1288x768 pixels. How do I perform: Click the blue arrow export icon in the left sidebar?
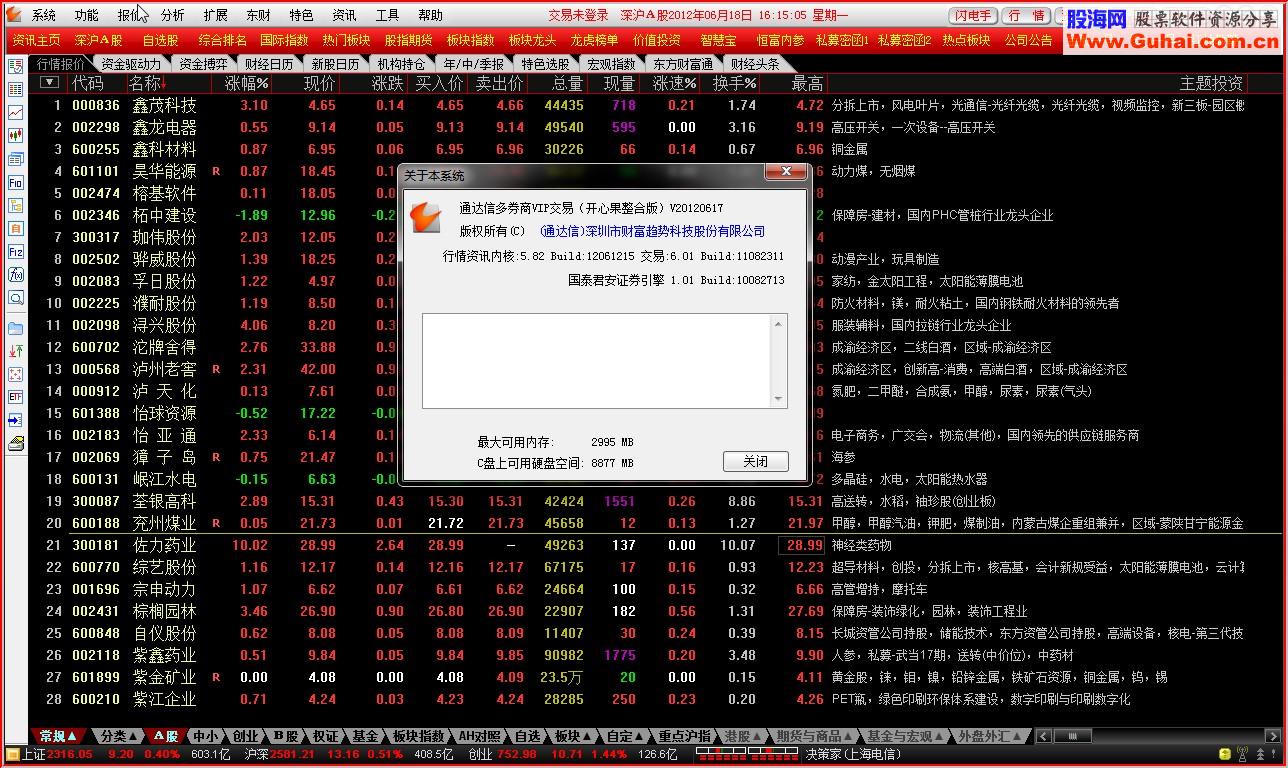[15, 420]
